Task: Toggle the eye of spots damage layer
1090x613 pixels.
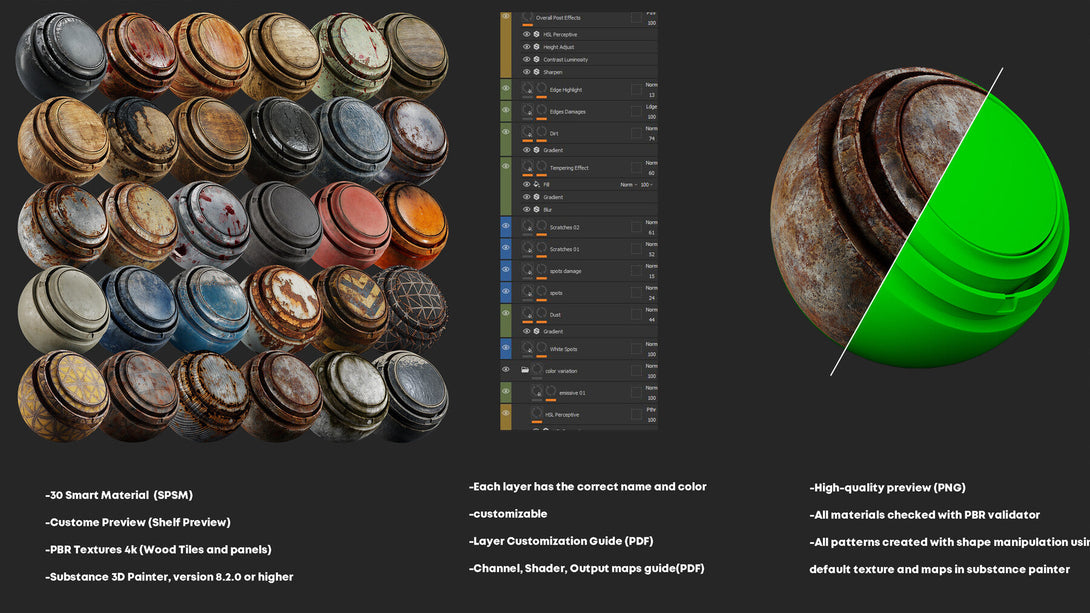Action: tap(506, 269)
